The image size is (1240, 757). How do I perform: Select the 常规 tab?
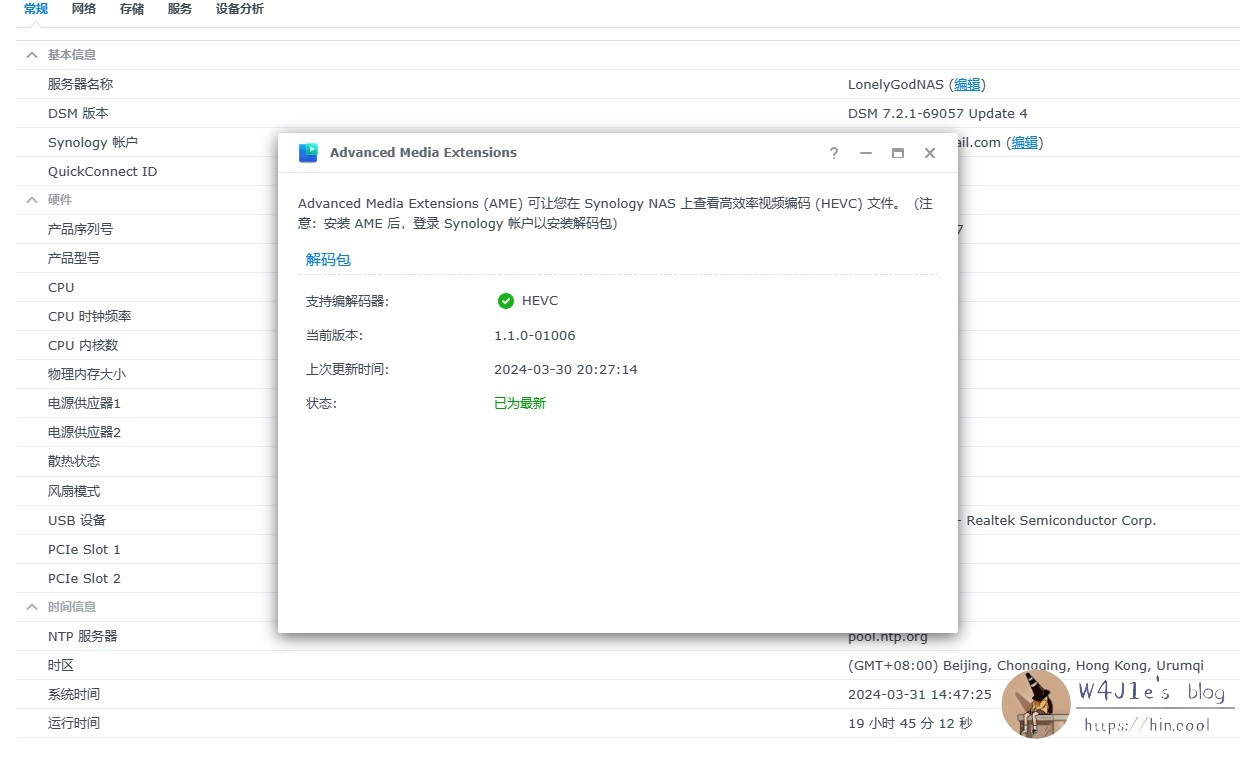point(36,9)
